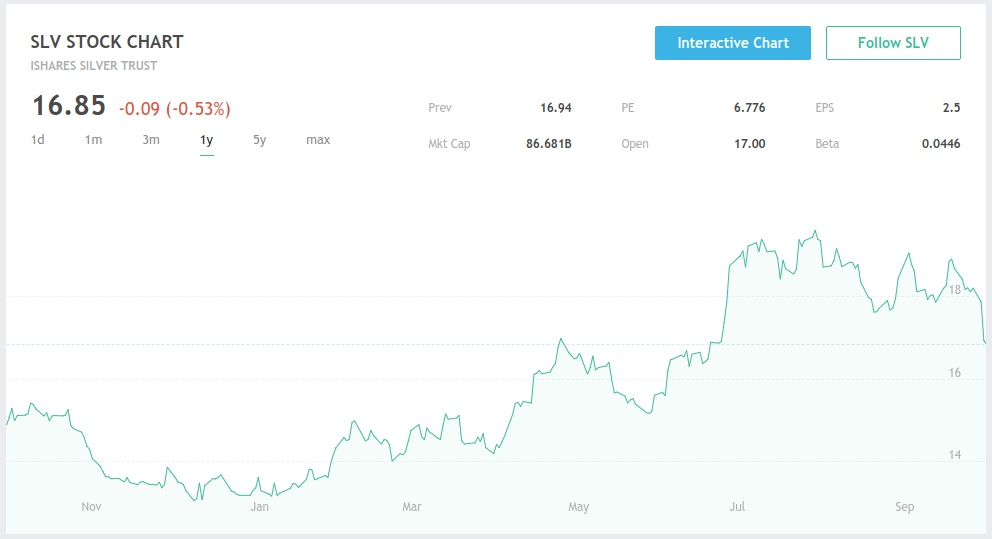Click the Jul label on the time axis
The image size is (992, 539).
pos(737,507)
